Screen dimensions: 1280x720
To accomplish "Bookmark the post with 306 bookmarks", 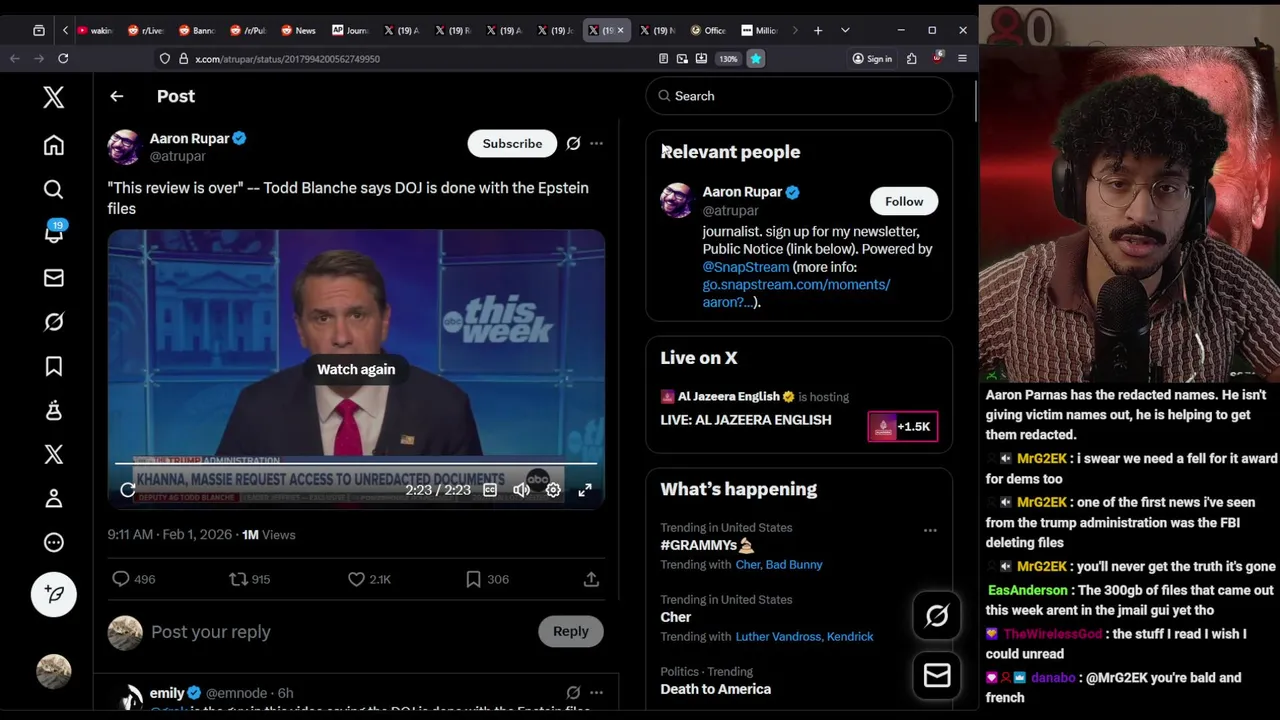I will click(x=487, y=579).
